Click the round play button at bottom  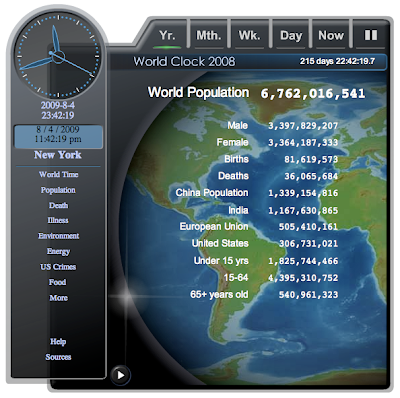tap(120, 375)
